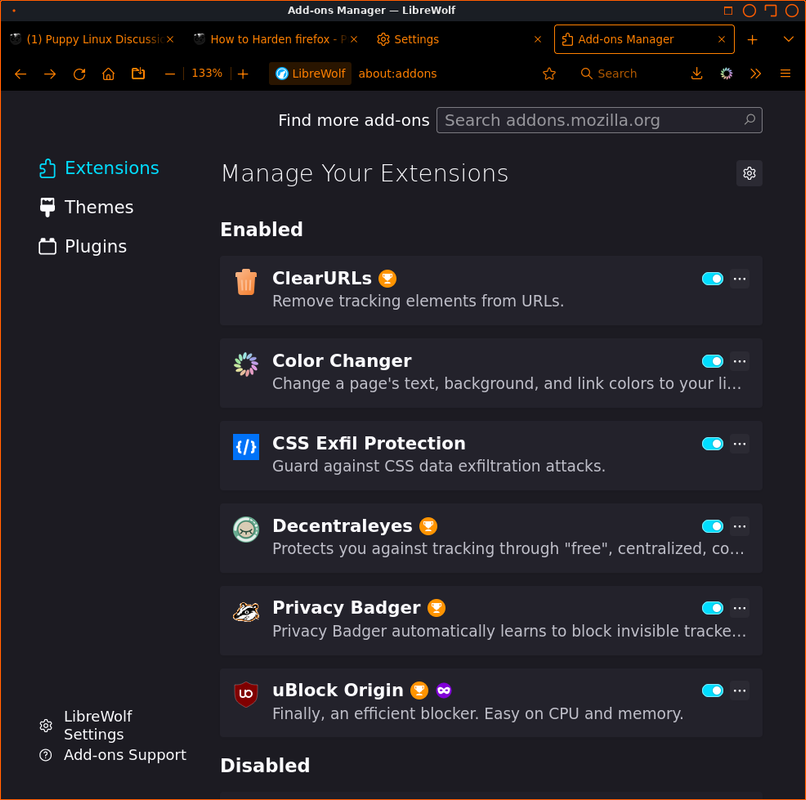Switch to the How to Harden firefox tab

tap(276, 39)
